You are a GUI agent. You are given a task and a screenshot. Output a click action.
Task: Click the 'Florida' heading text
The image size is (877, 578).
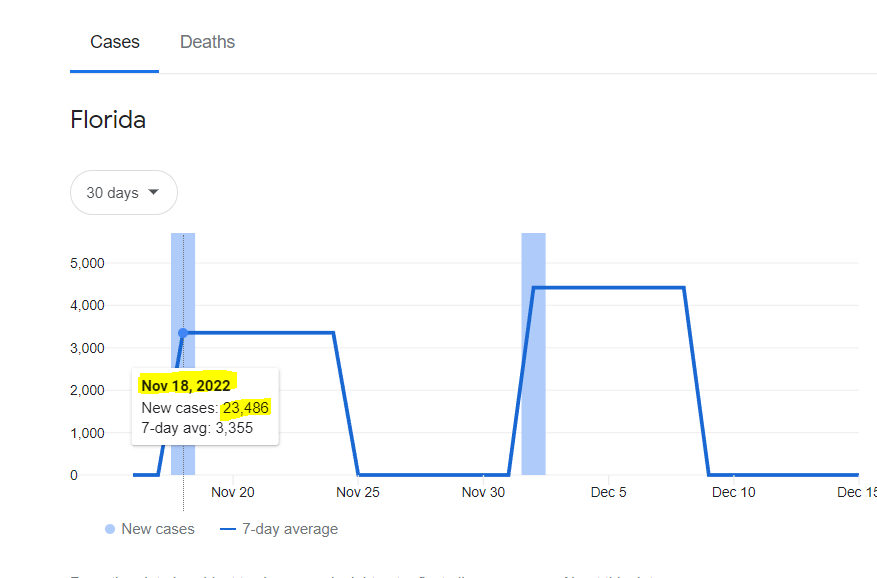pos(108,120)
